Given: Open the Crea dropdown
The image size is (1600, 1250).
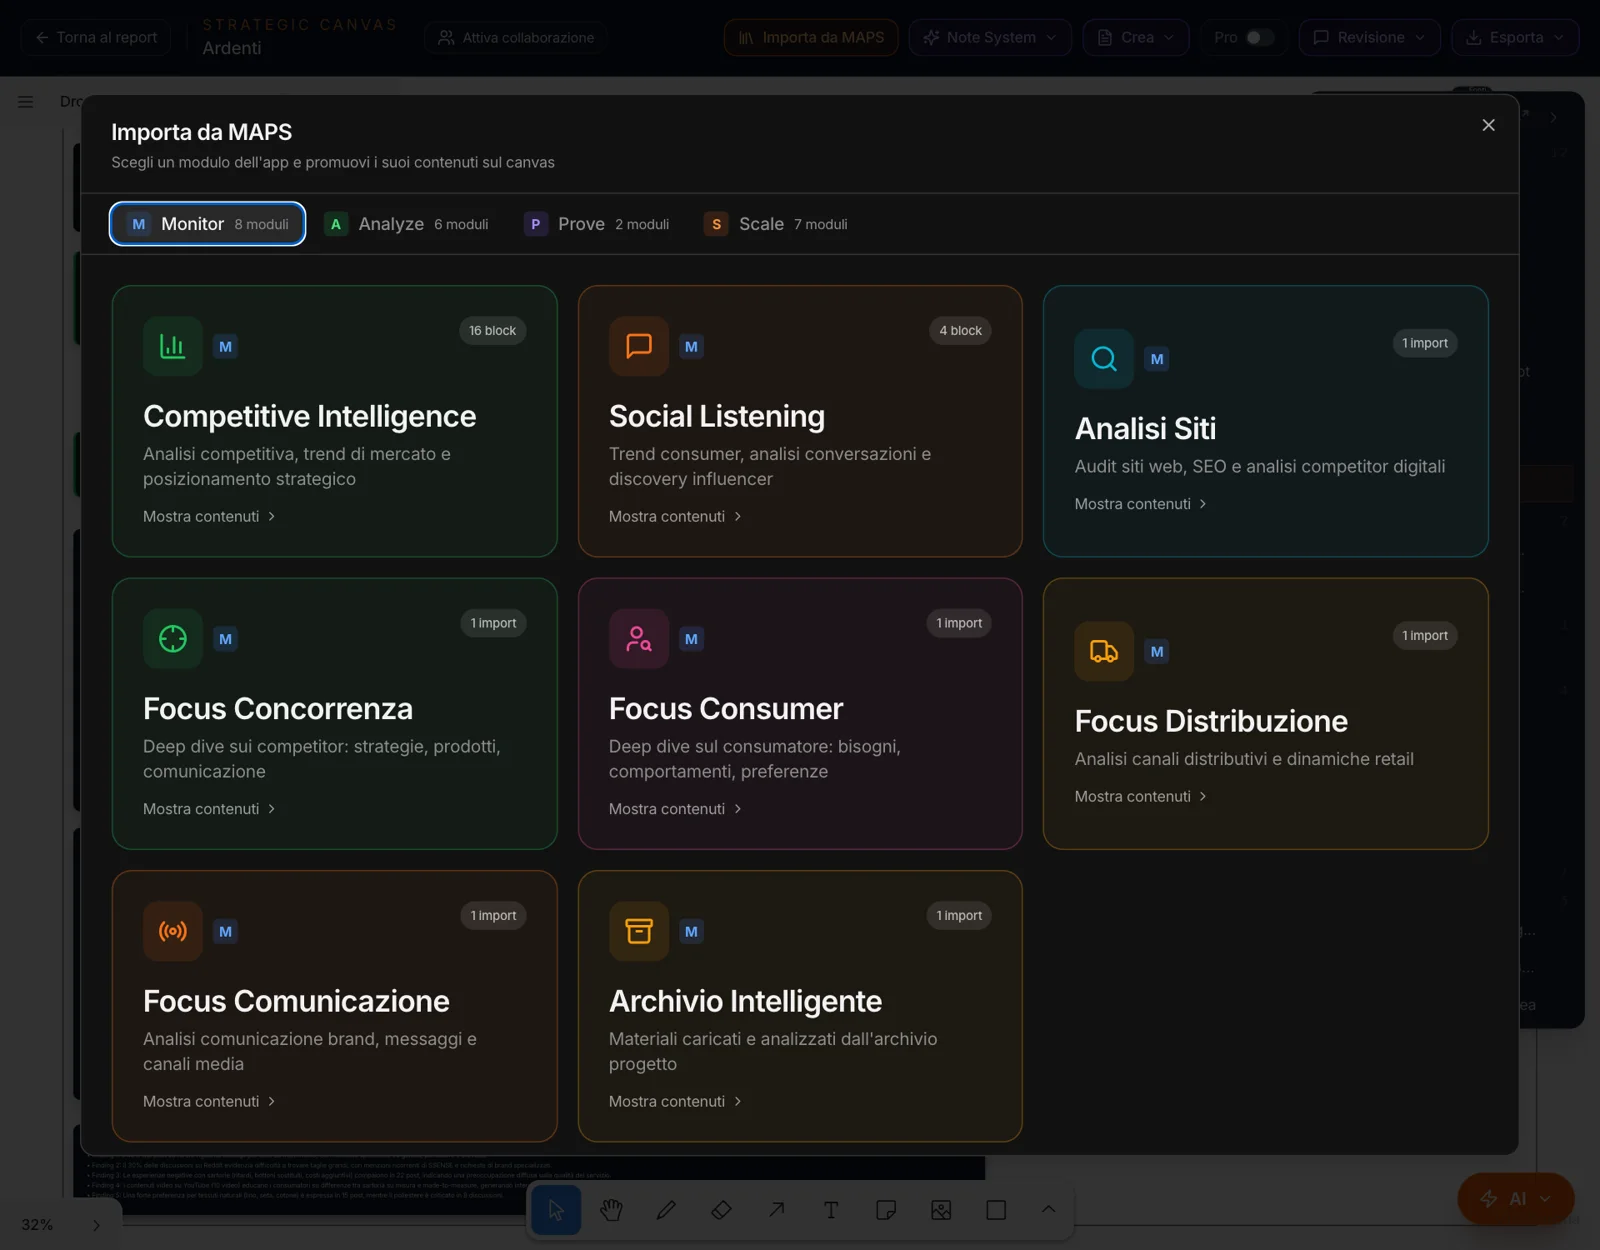Looking at the screenshot, I should [1136, 37].
